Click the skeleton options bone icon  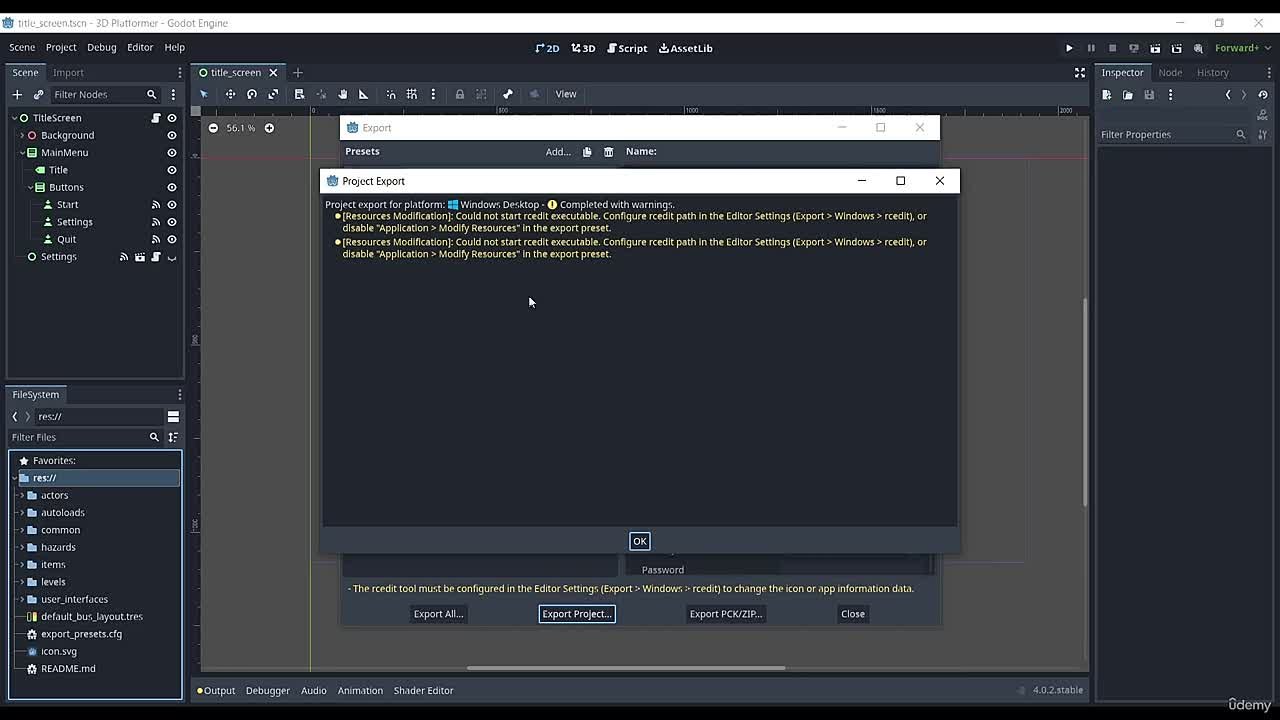[507, 94]
